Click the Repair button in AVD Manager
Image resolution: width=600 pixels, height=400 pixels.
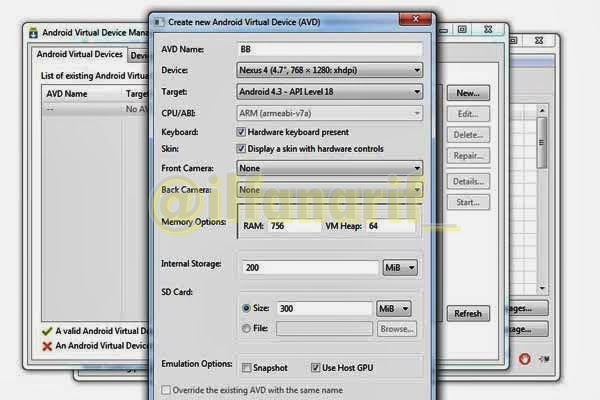(468, 156)
